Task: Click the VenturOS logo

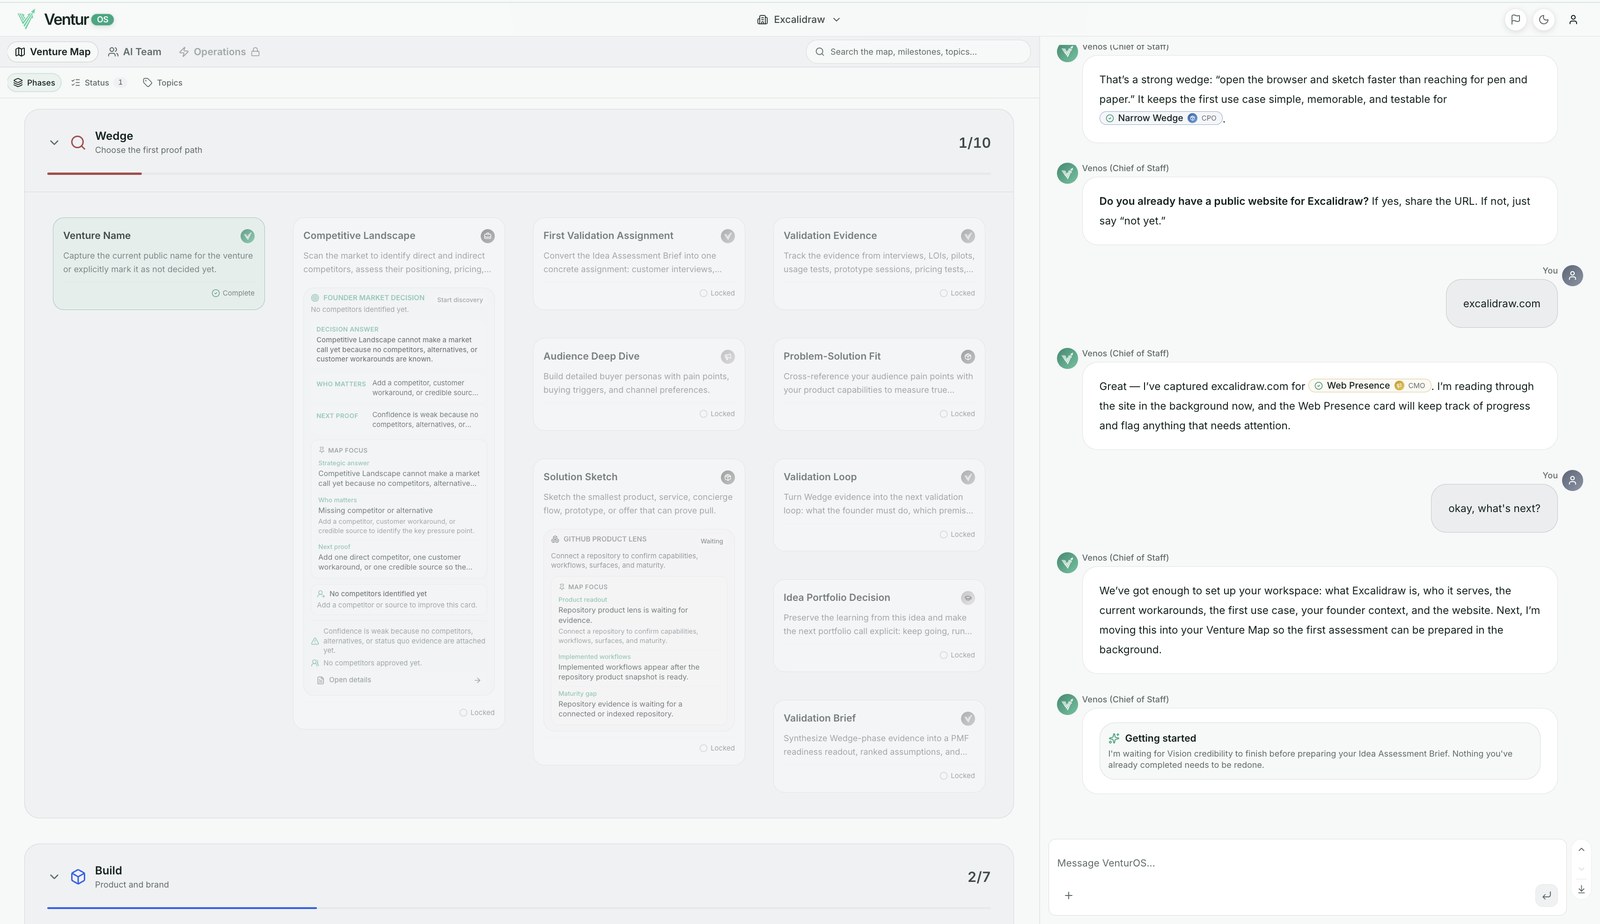Action: click(x=66, y=19)
